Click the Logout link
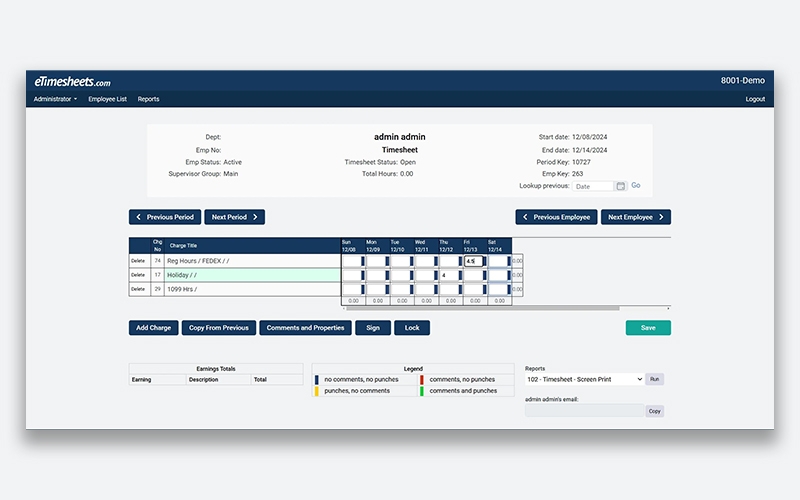The height and width of the screenshot is (500, 800). click(755, 99)
